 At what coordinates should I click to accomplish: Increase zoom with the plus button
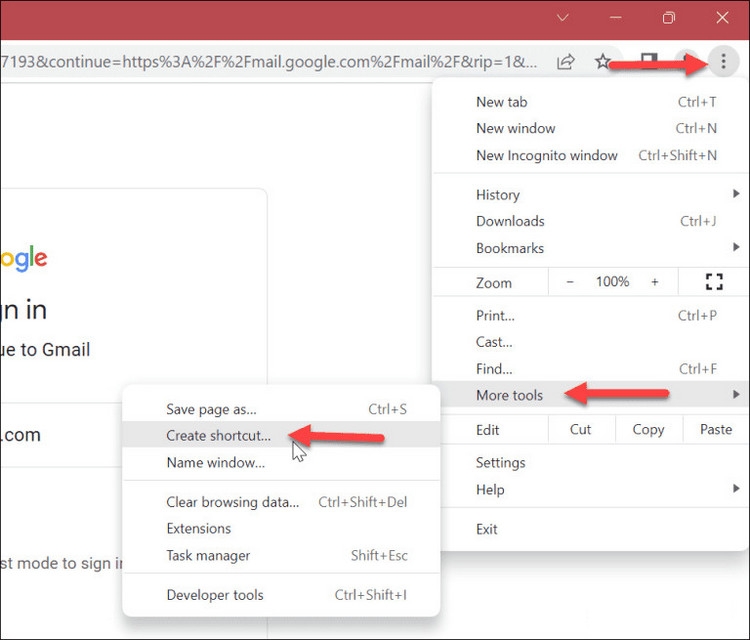pyautogui.click(x=654, y=282)
